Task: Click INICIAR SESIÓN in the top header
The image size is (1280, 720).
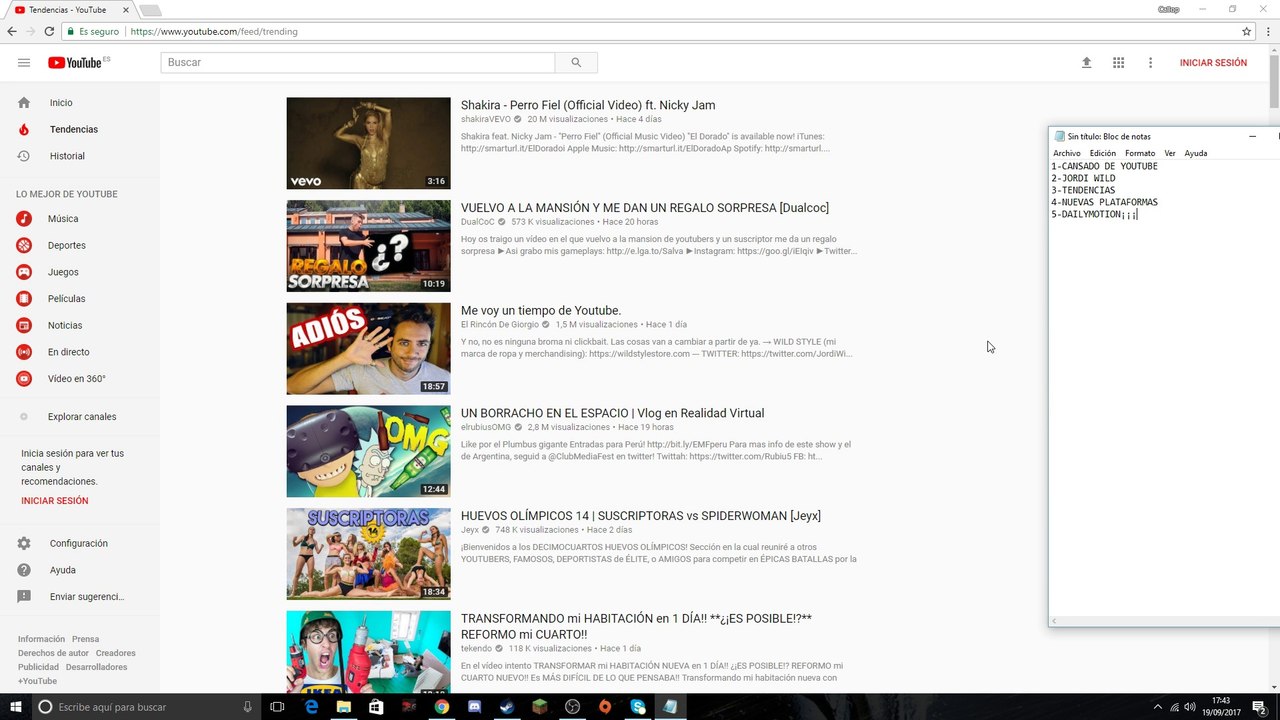Action: (1213, 62)
